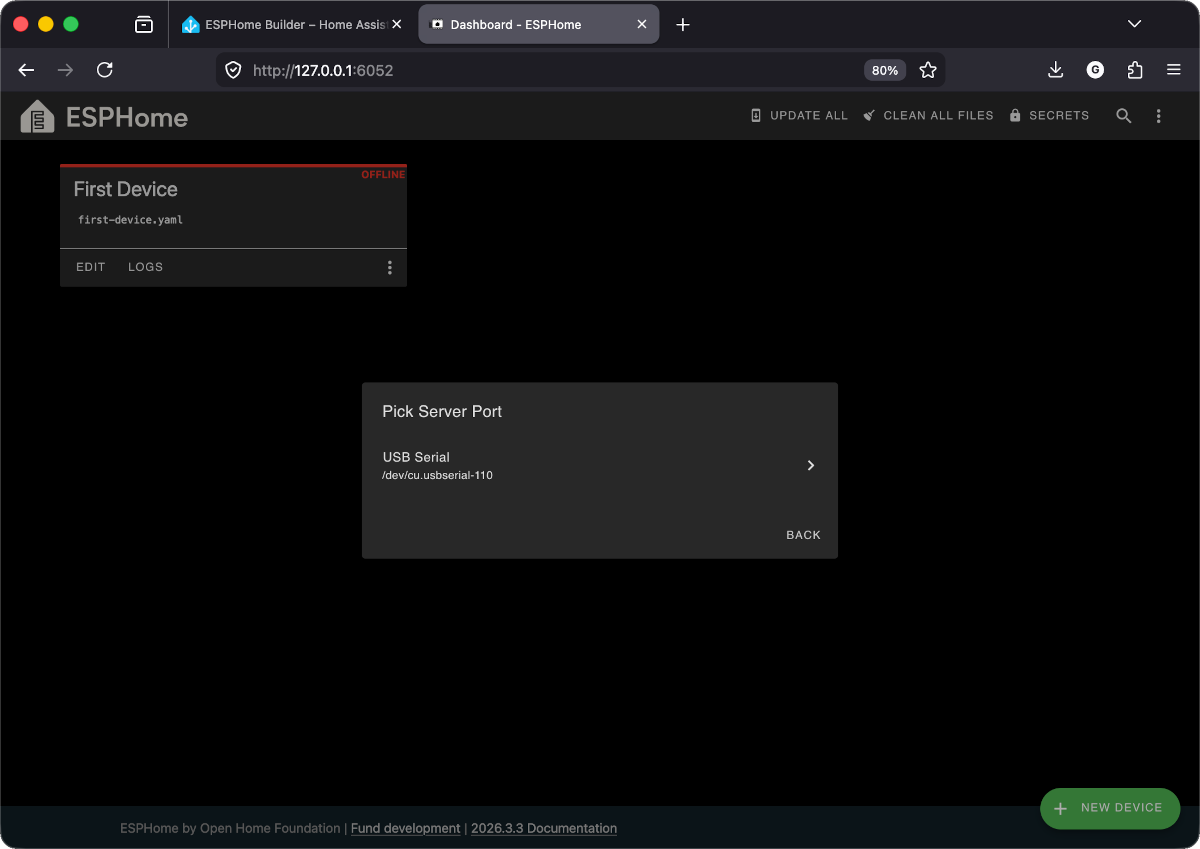Open USB Serial port chevron arrow
Image resolution: width=1200 pixels, height=849 pixels.
(811, 465)
